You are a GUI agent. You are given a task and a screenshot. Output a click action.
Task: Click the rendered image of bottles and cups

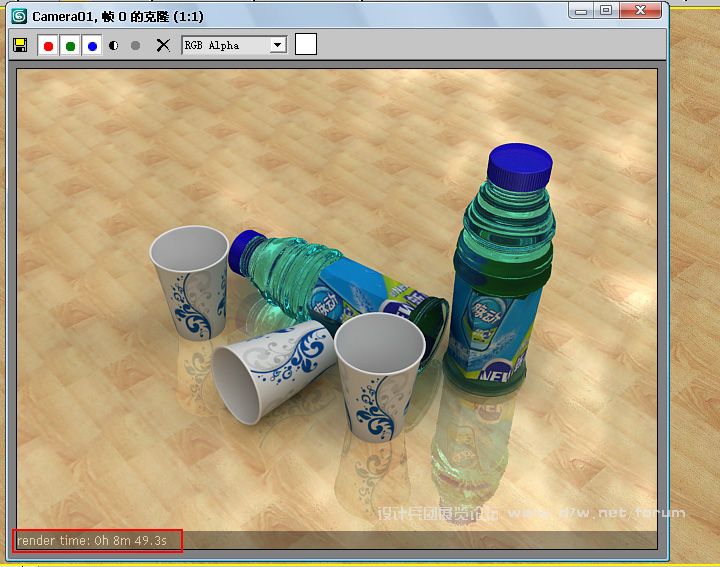click(x=337, y=309)
